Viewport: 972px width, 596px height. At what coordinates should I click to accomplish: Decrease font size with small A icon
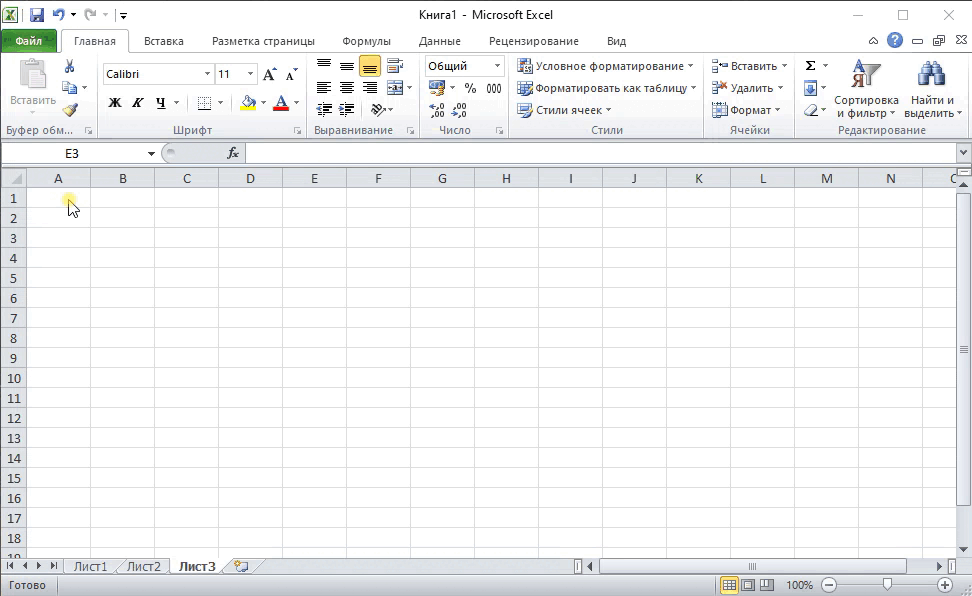click(x=291, y=74)
